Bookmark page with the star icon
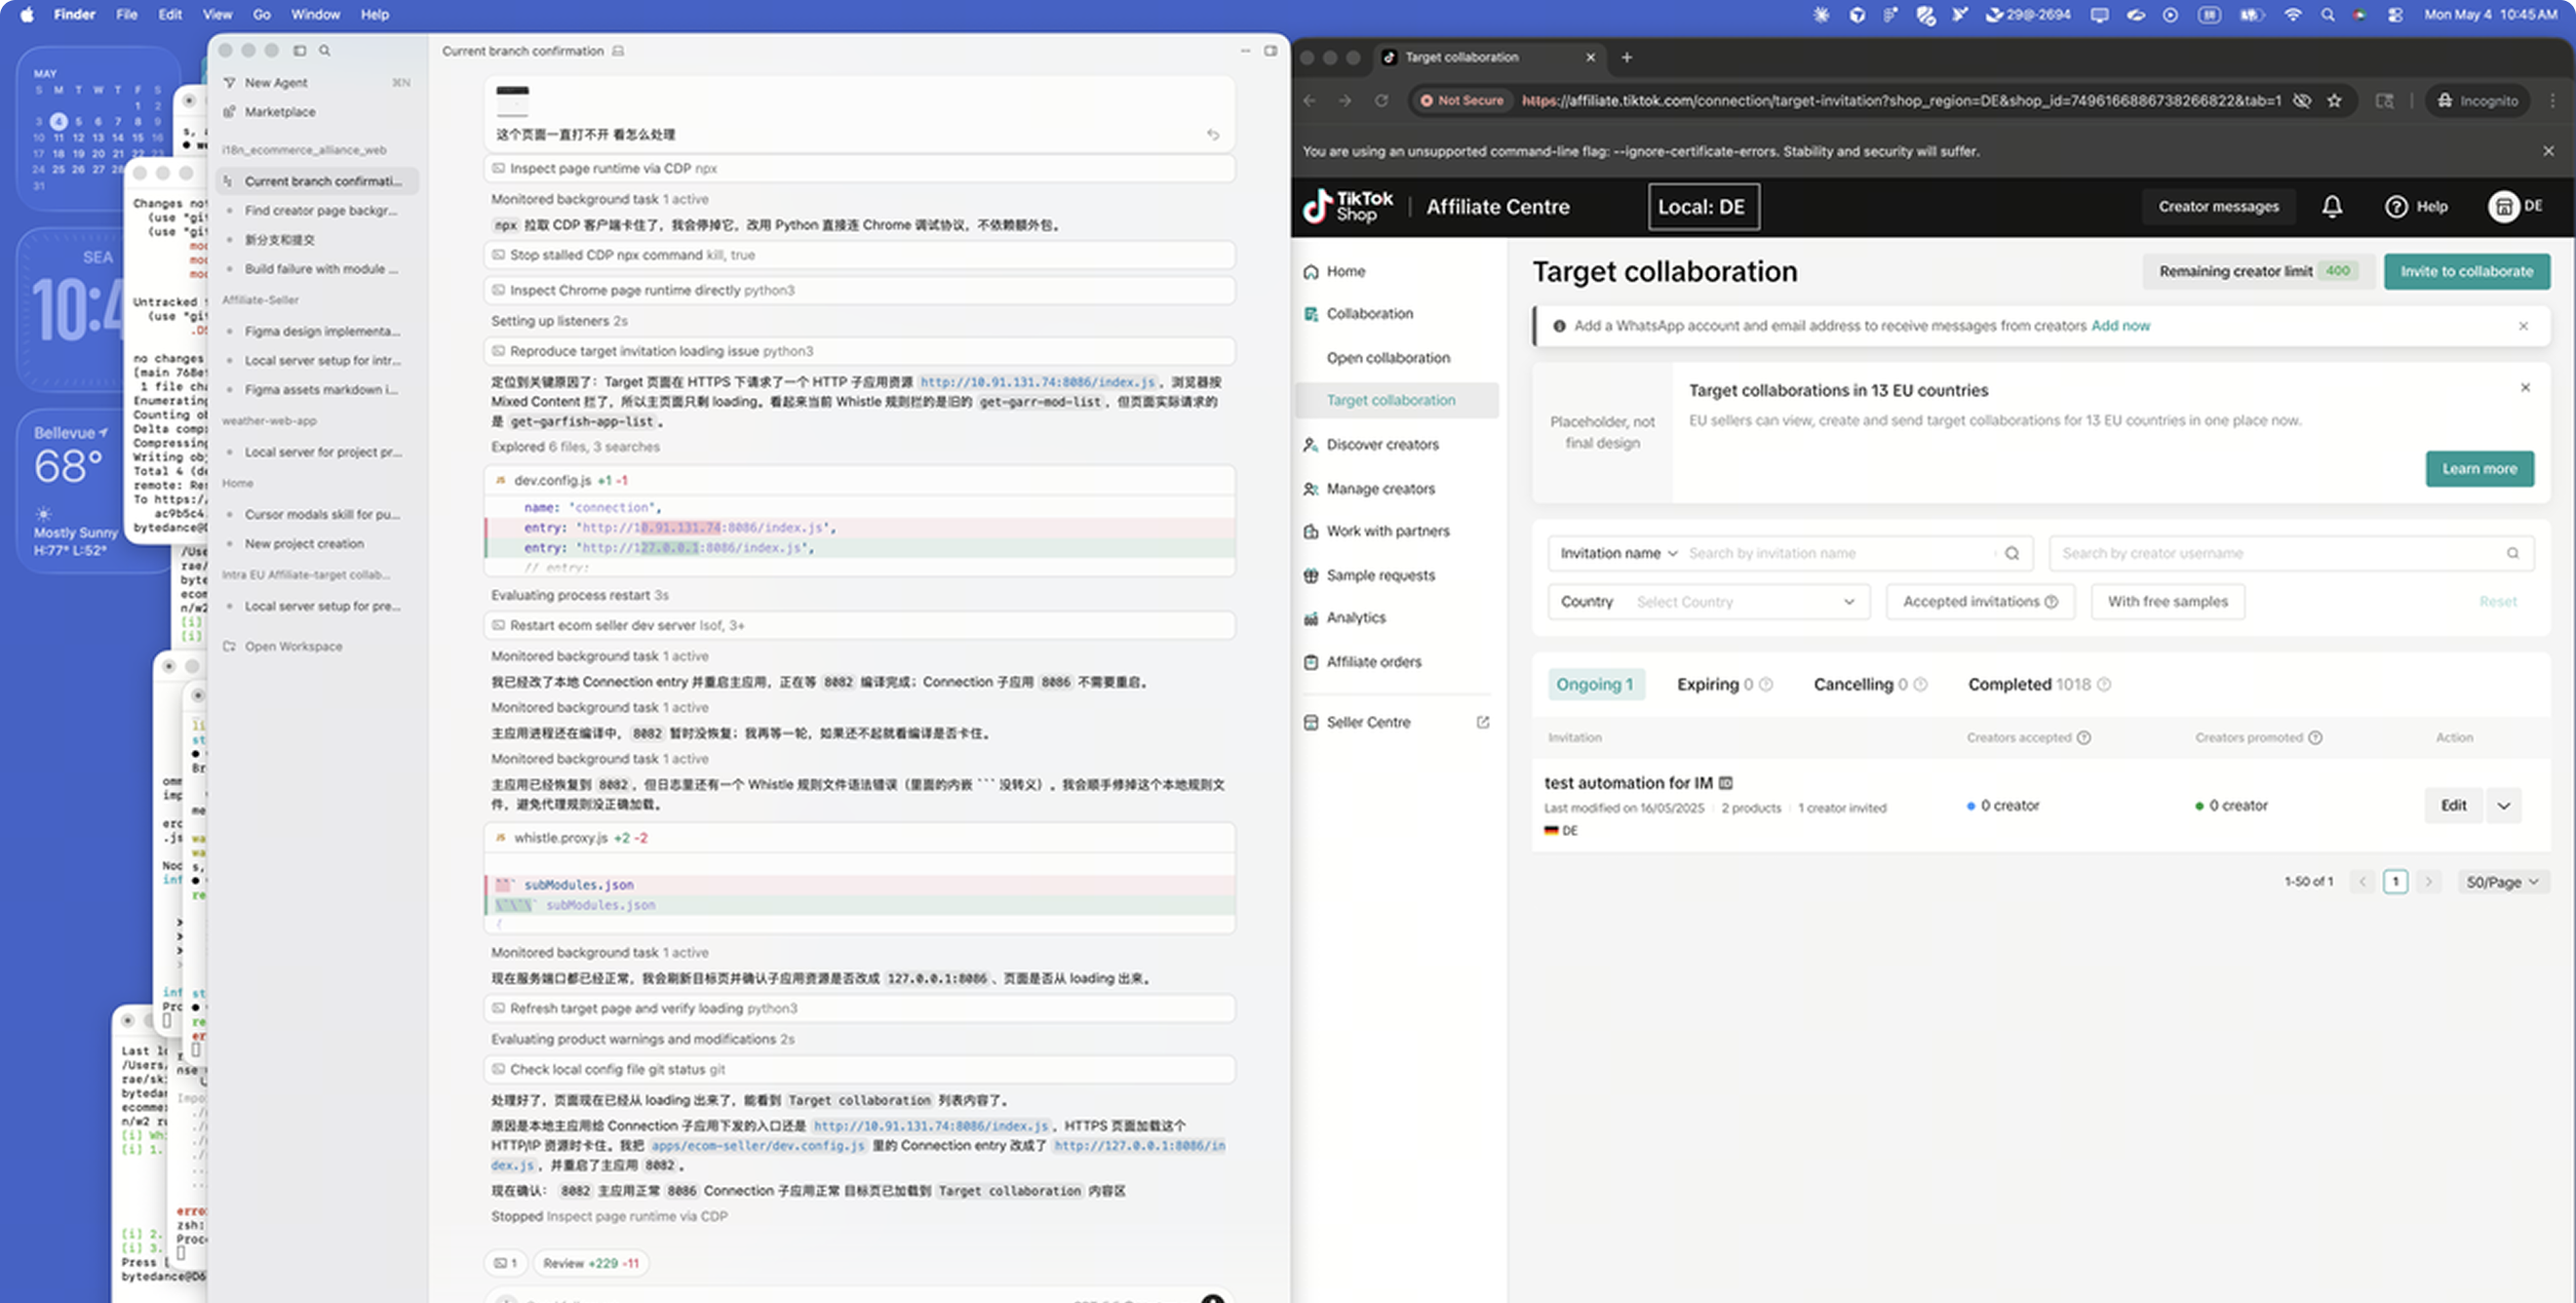Screen dimensions: 2576x1303 tap(2334, 101)
